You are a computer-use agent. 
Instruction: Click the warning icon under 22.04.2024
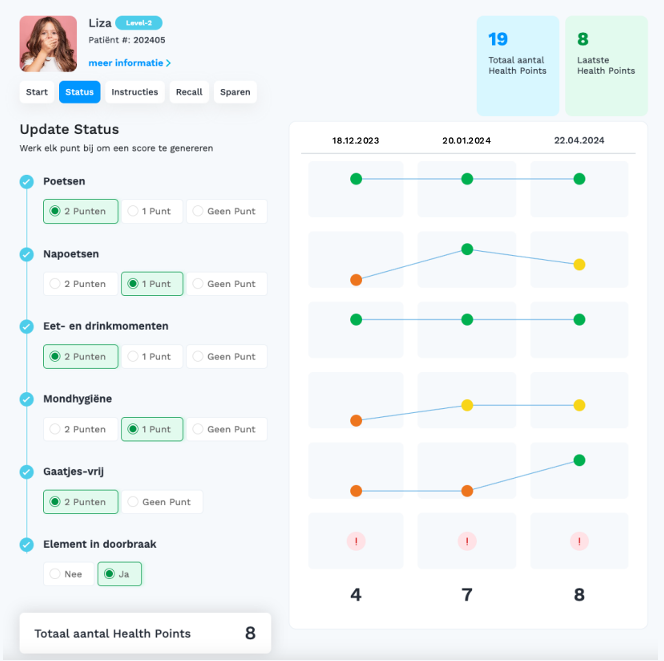(579, 541)
